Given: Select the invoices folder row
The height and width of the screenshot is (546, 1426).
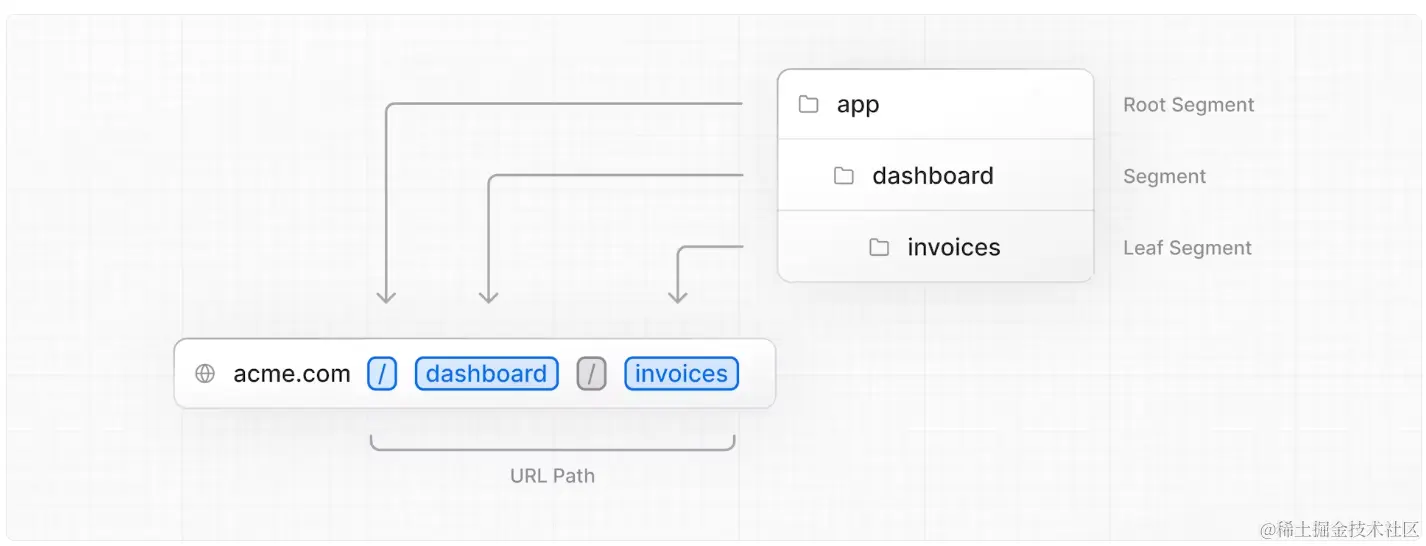Looking at the screenshot, I should click(935, 246).
